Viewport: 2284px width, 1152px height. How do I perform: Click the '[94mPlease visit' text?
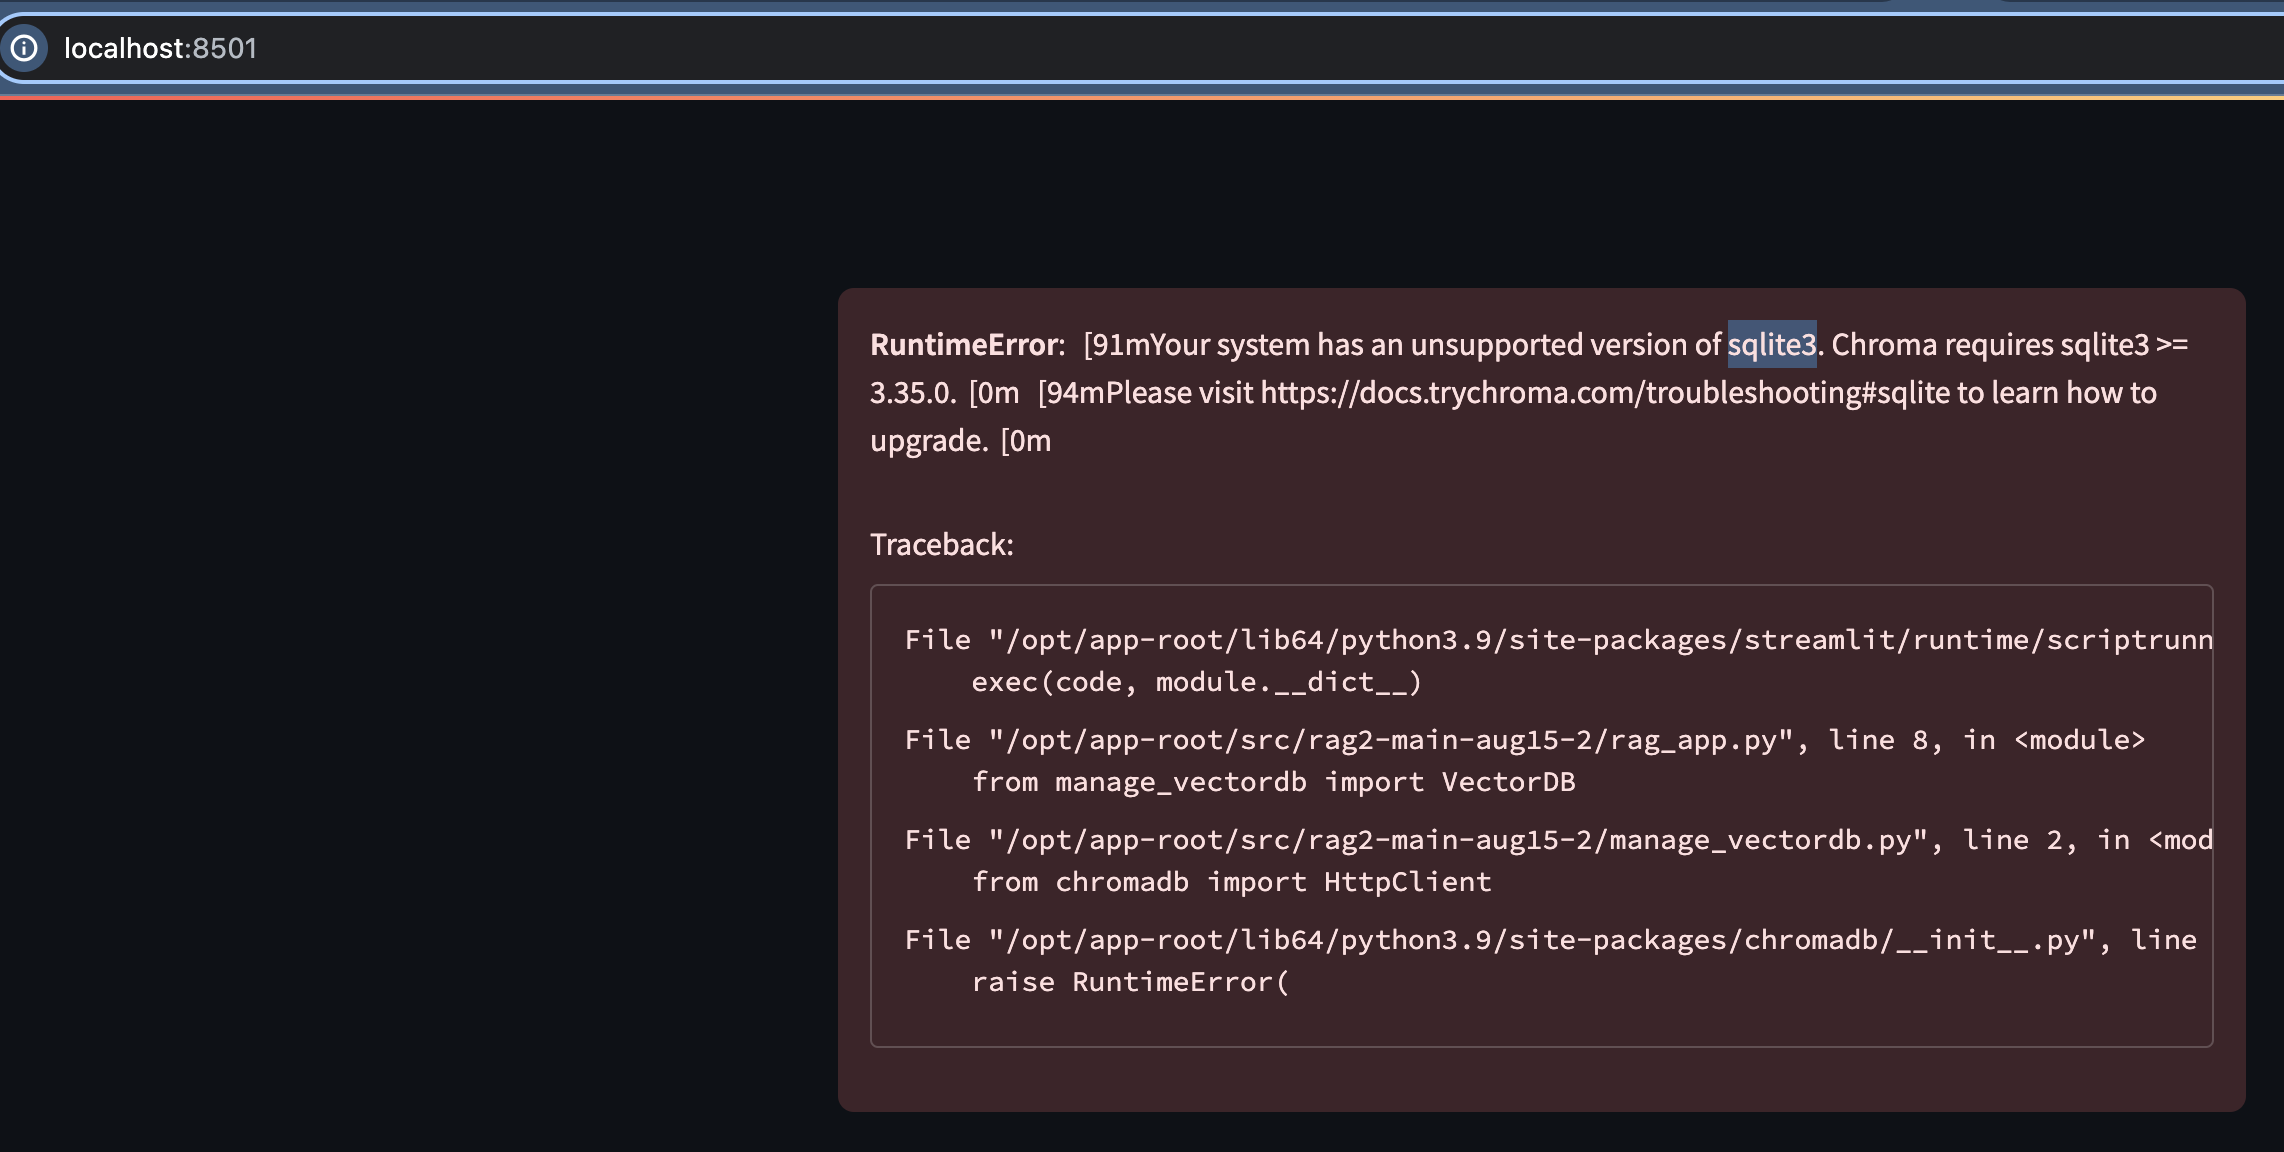(x=1145, y=393)
